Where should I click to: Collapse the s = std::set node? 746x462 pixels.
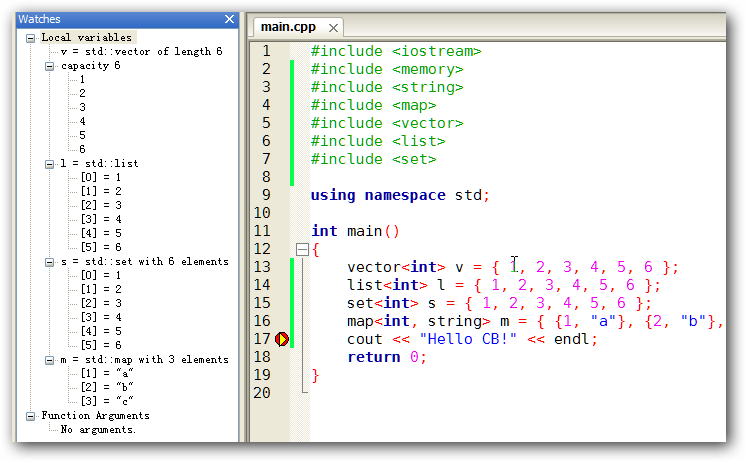(49, 262)
